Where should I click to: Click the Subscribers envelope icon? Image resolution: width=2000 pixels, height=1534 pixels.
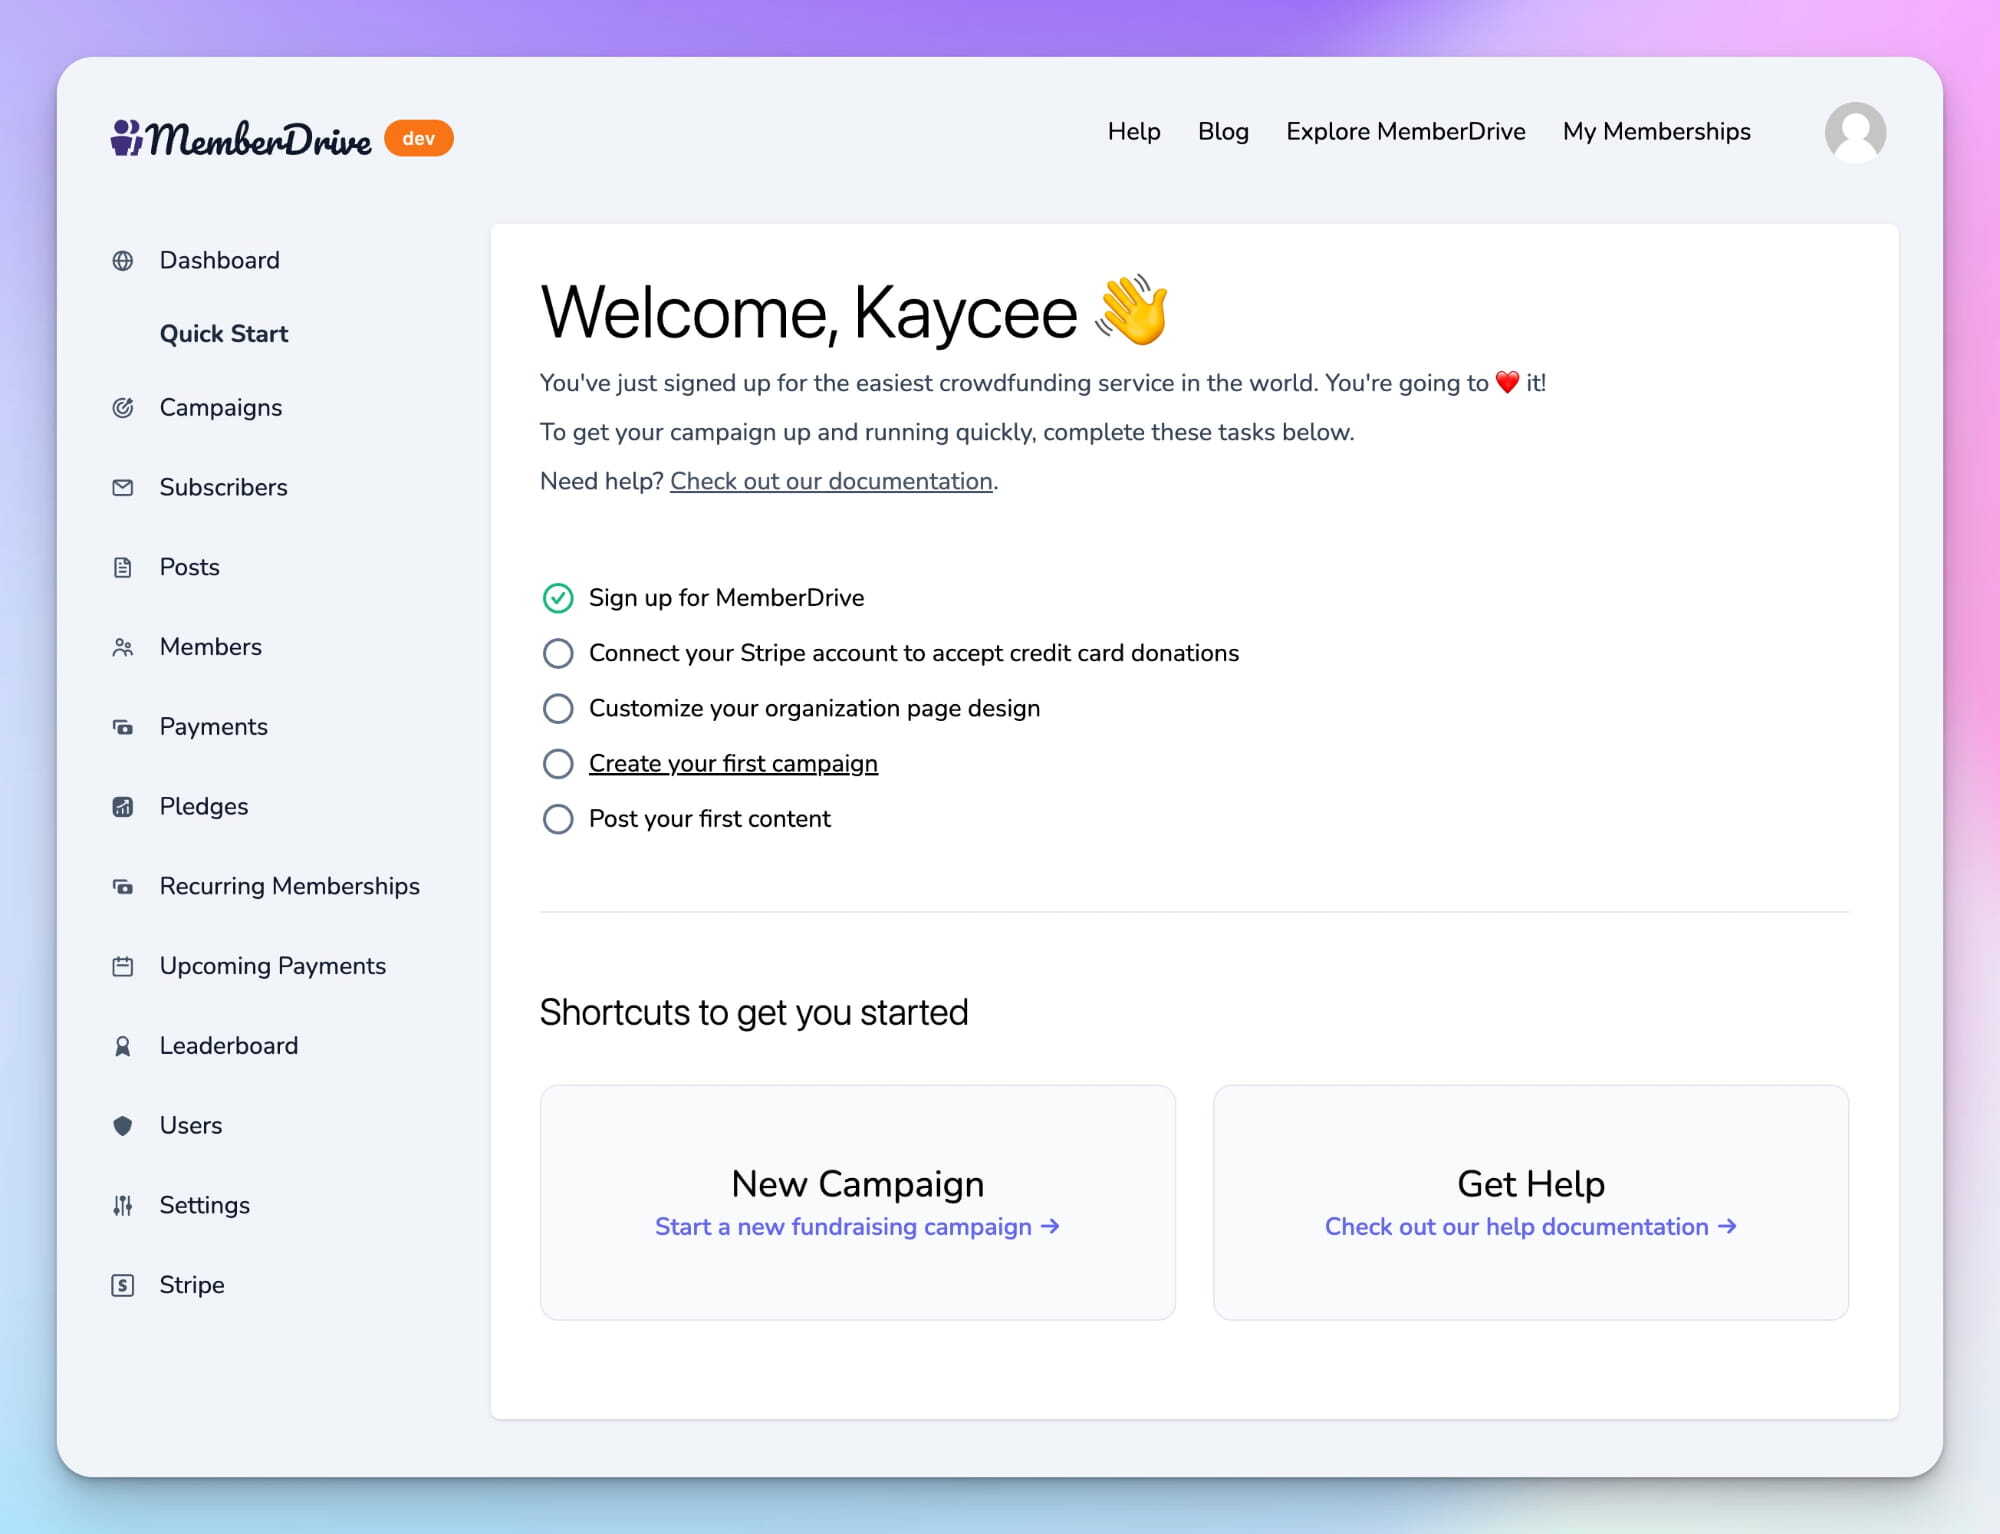(x=123, y=488)
